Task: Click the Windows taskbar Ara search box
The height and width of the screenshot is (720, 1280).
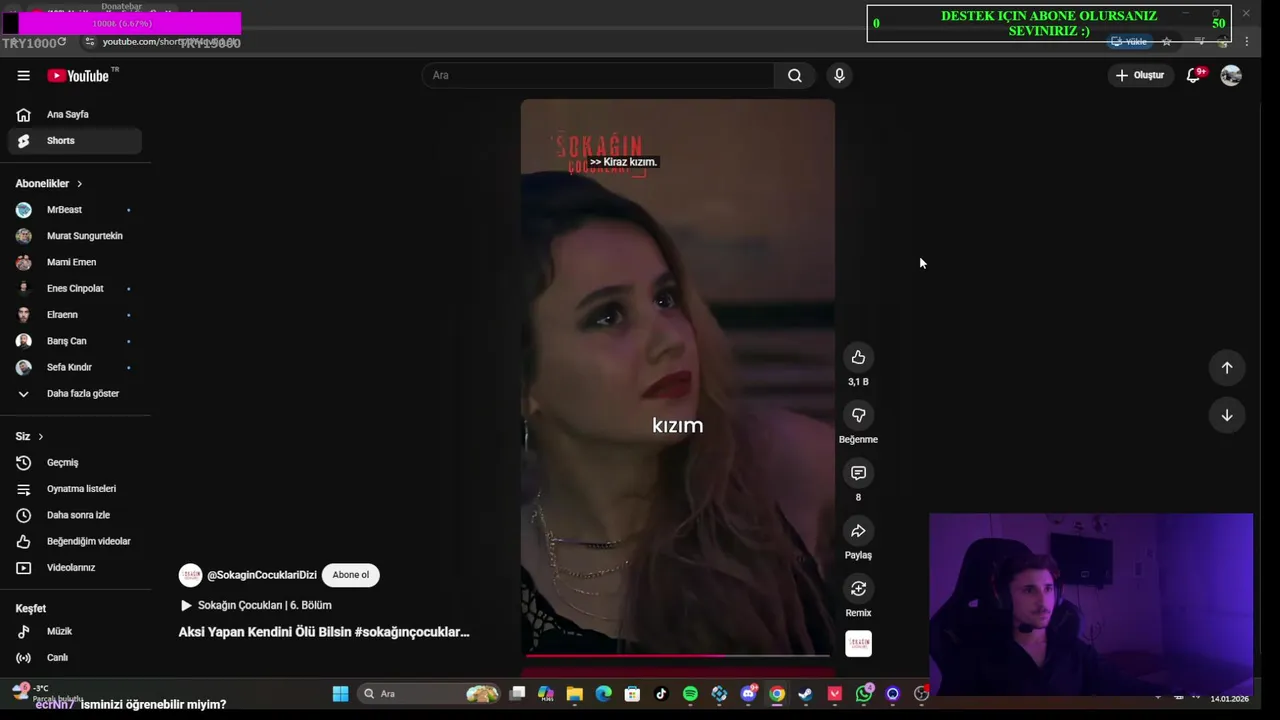Action: 430,694
